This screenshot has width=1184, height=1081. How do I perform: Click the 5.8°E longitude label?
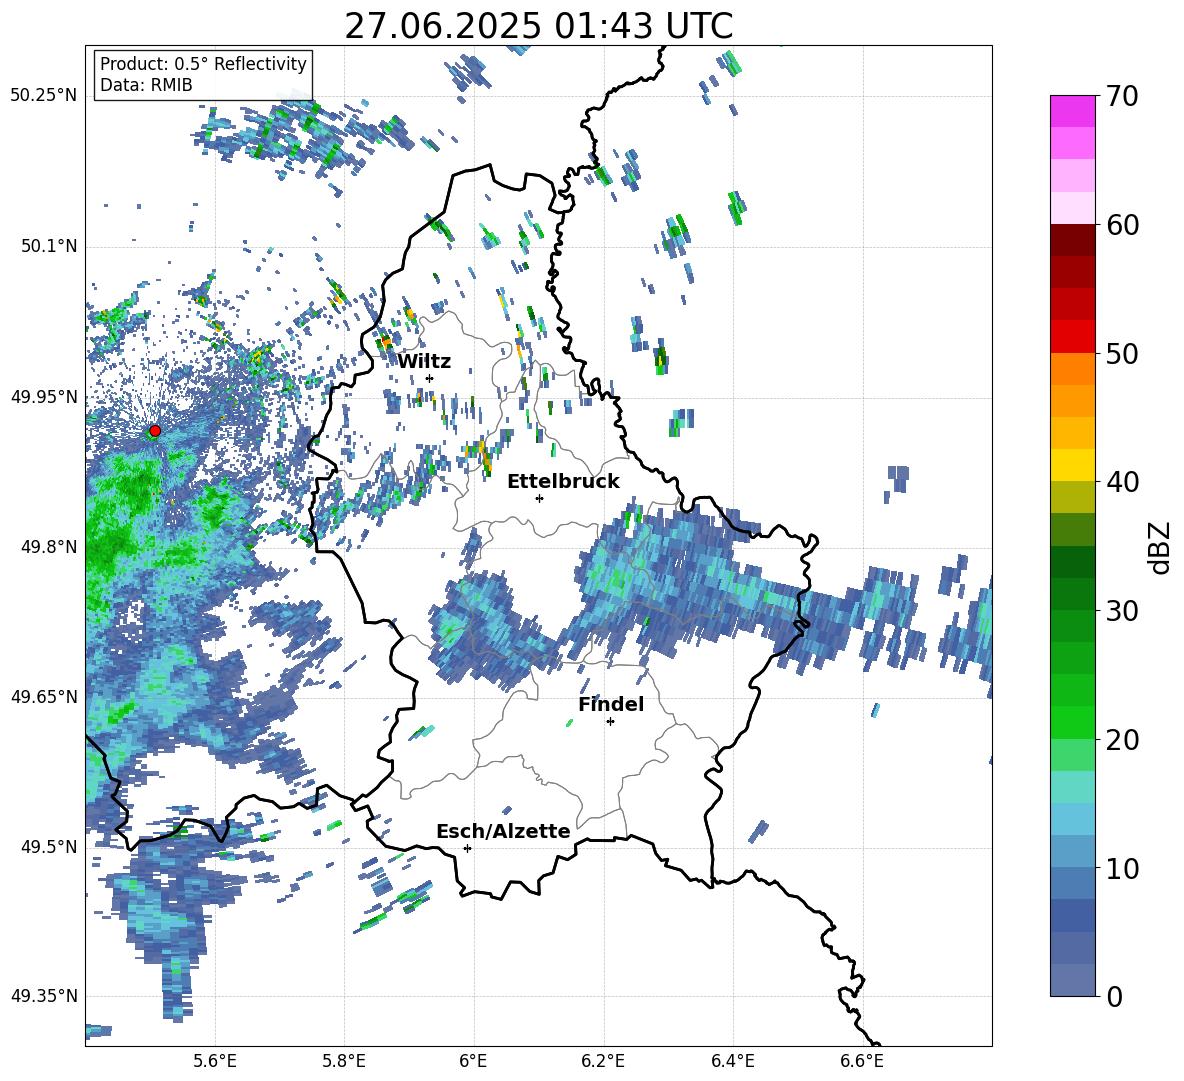point(344,1062)
